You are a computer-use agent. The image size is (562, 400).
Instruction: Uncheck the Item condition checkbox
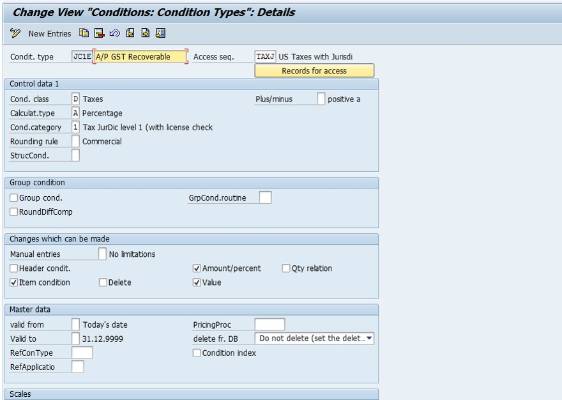pos(14,282)
